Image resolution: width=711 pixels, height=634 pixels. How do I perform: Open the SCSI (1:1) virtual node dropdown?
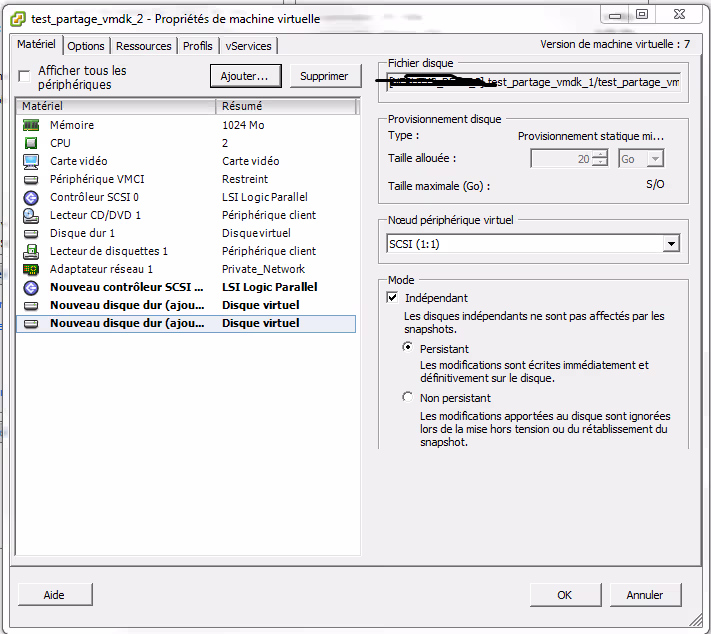[x=670, y=244]
